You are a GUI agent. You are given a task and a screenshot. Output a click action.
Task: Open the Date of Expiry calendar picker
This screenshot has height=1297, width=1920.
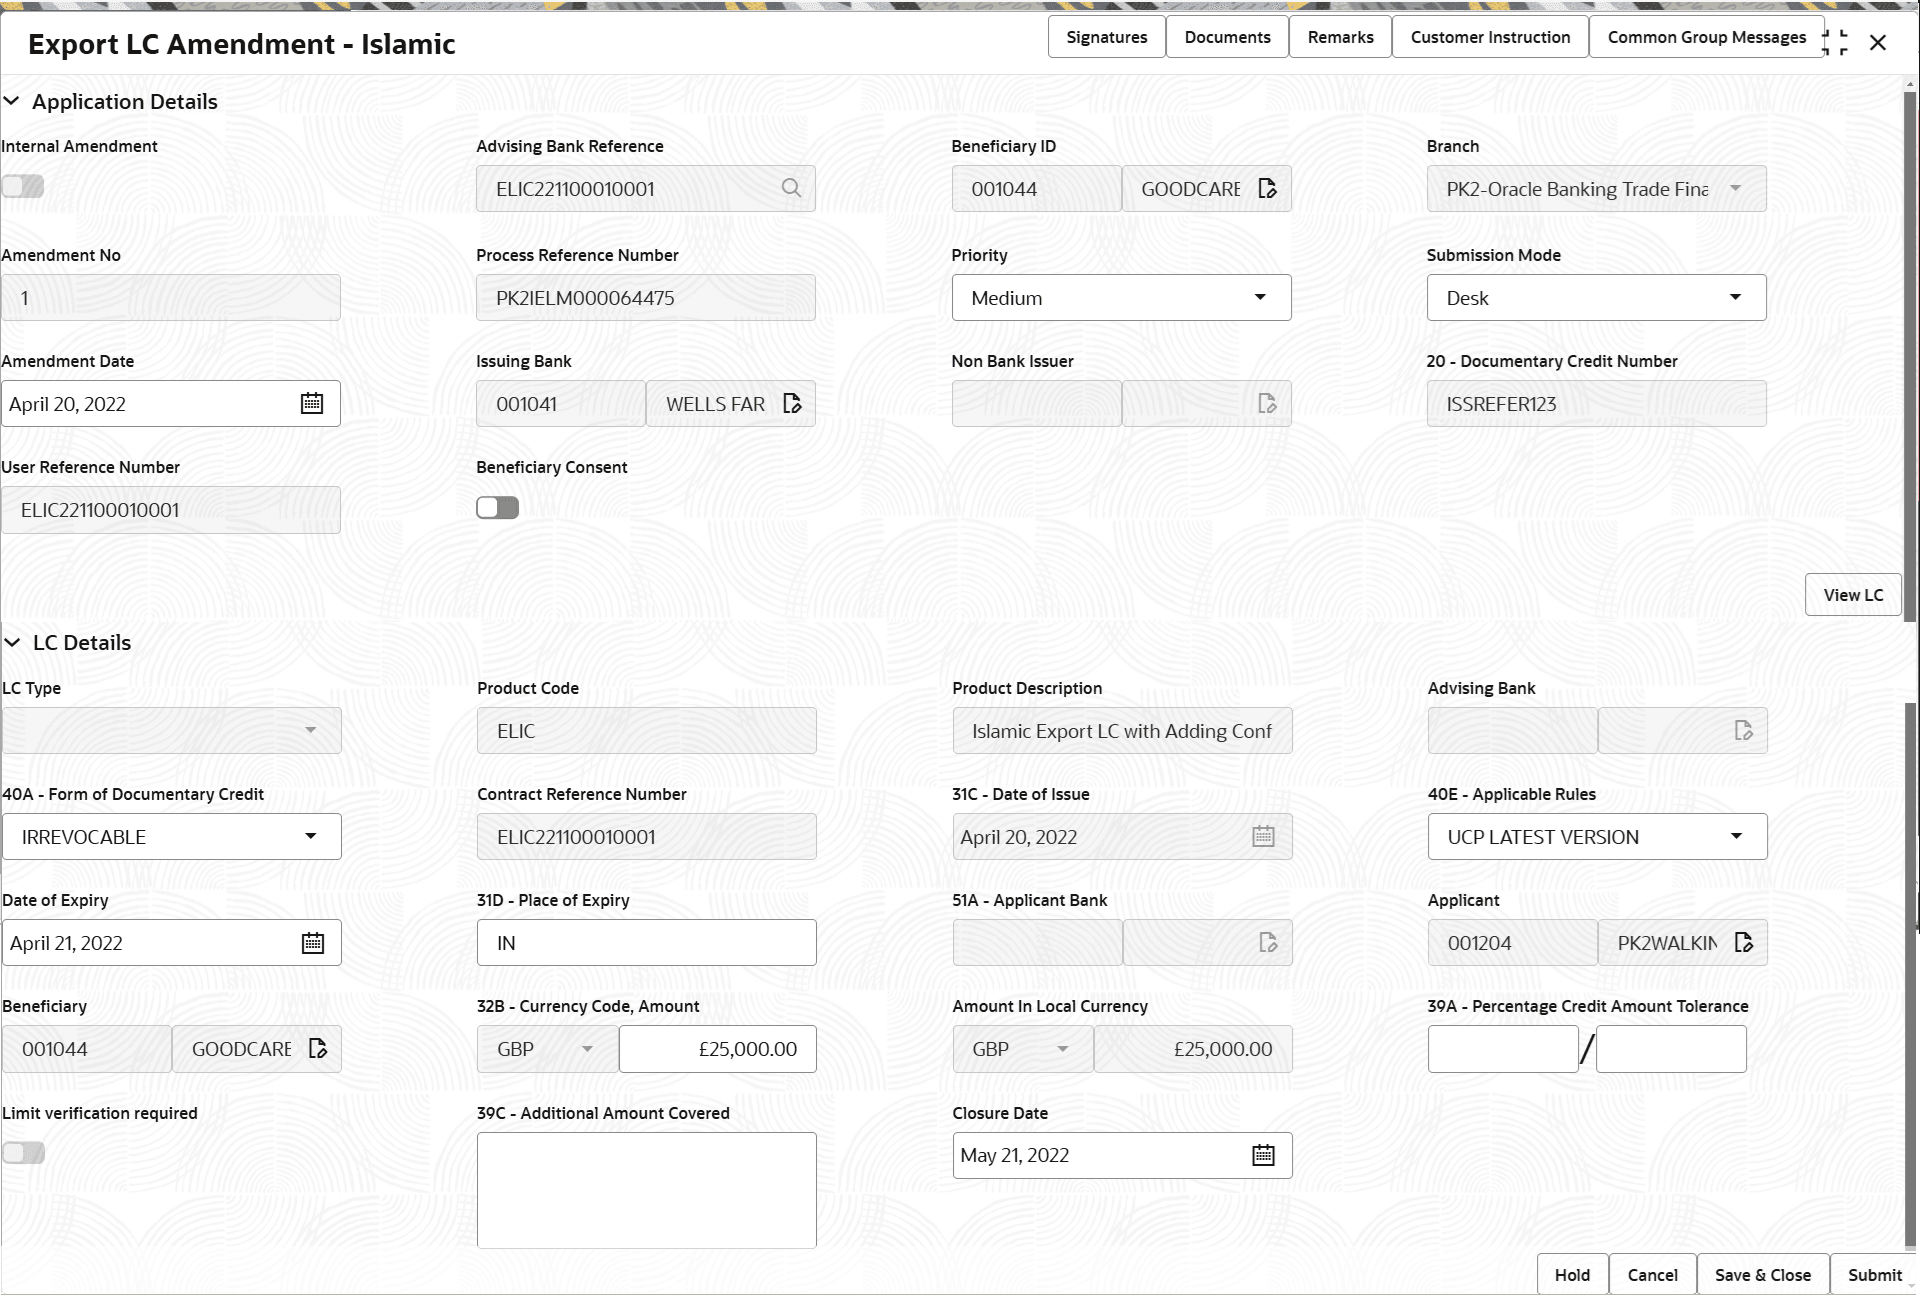313,942
